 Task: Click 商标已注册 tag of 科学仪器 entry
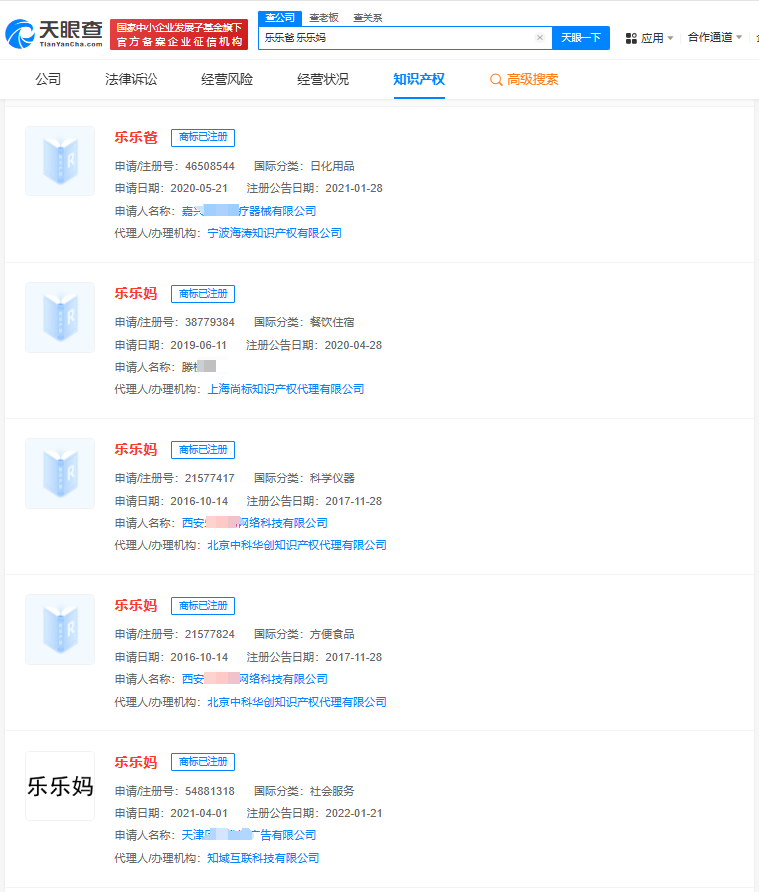[x=203, y=449]
